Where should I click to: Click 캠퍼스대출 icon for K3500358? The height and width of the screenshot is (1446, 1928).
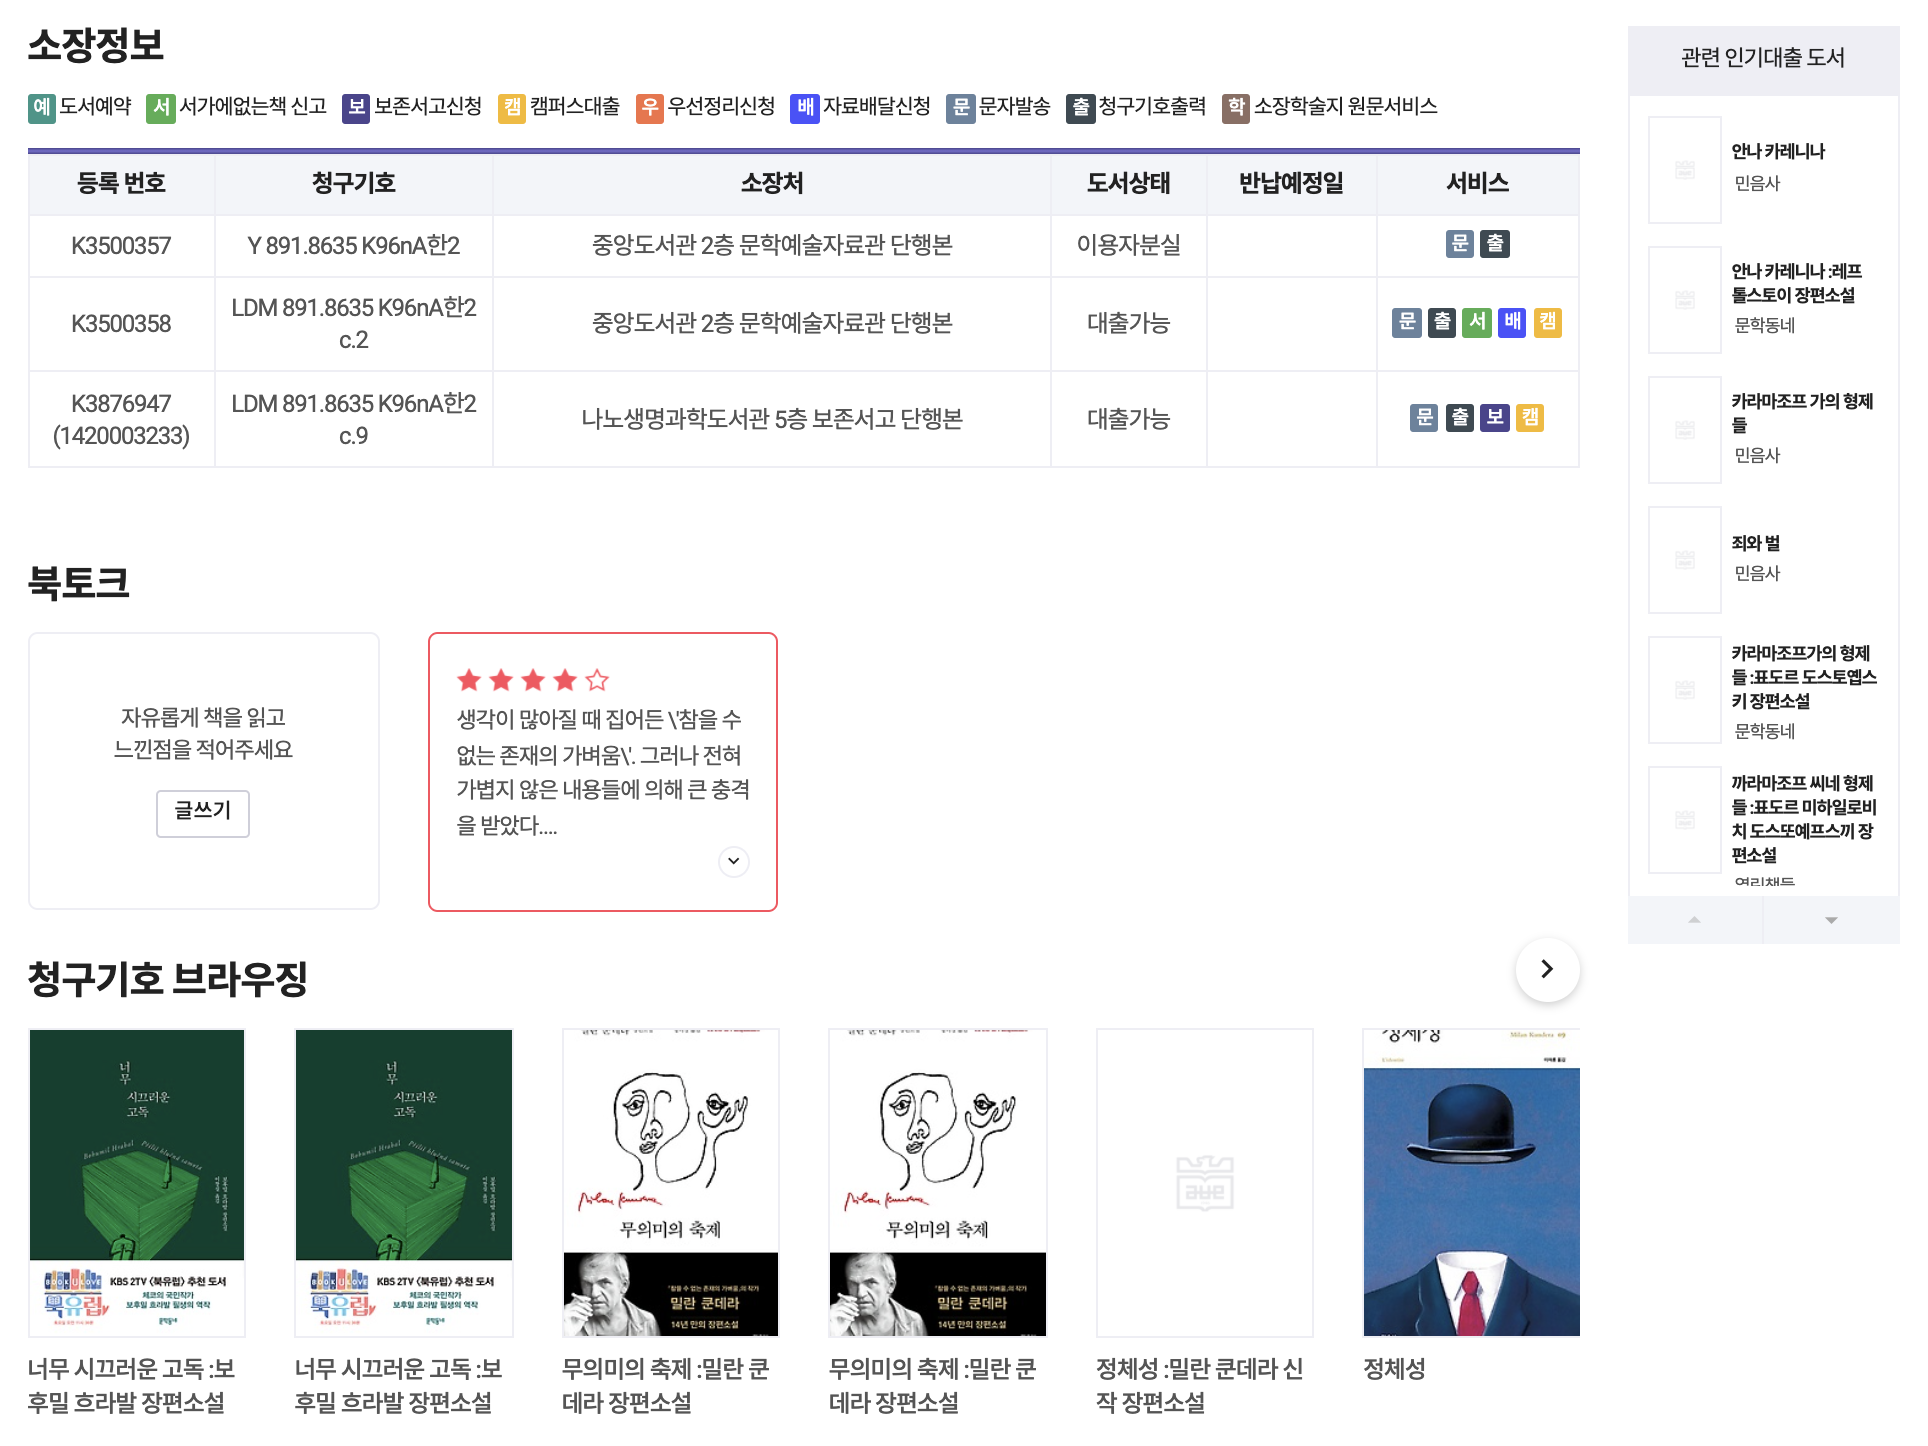[x=1548, y=322]
